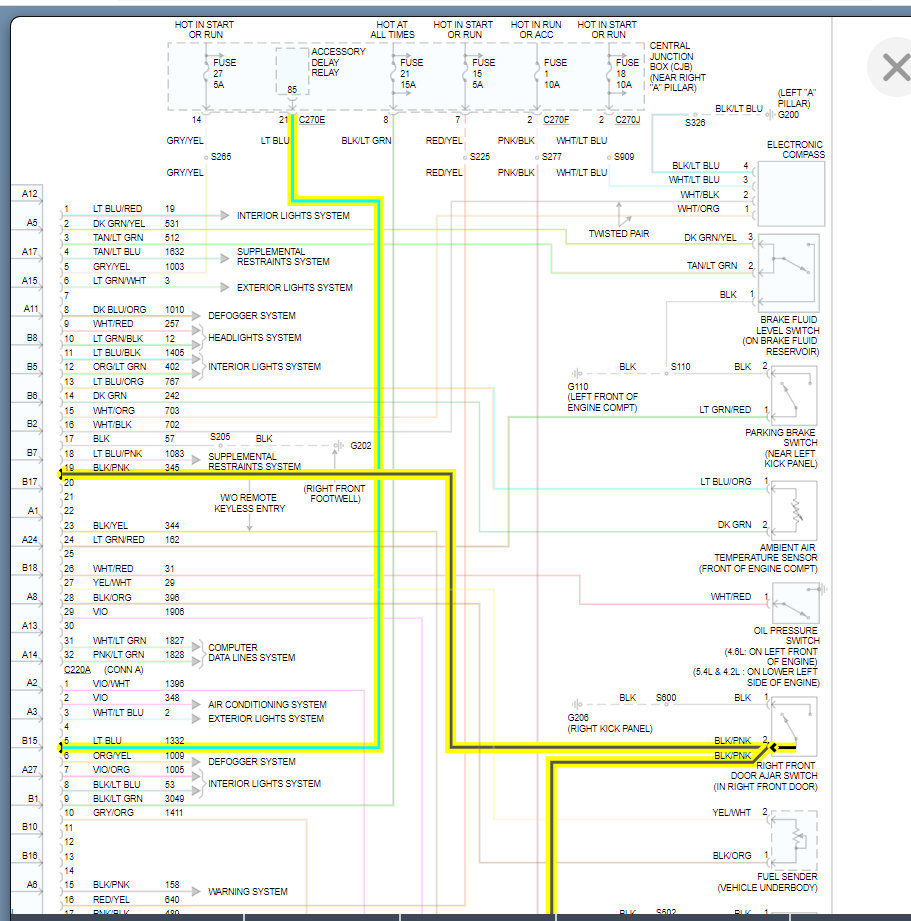This screenshot has height=921, width=911.
Task: Click splice label S800
Action: (666, 698)
